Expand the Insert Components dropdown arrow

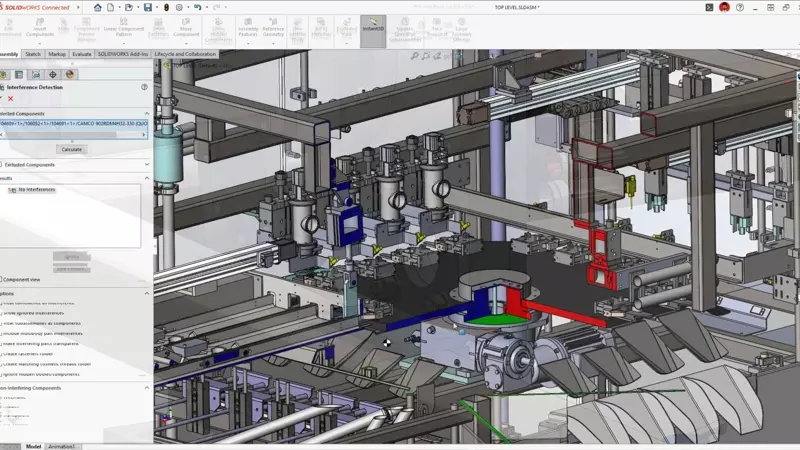pos(39,43)
